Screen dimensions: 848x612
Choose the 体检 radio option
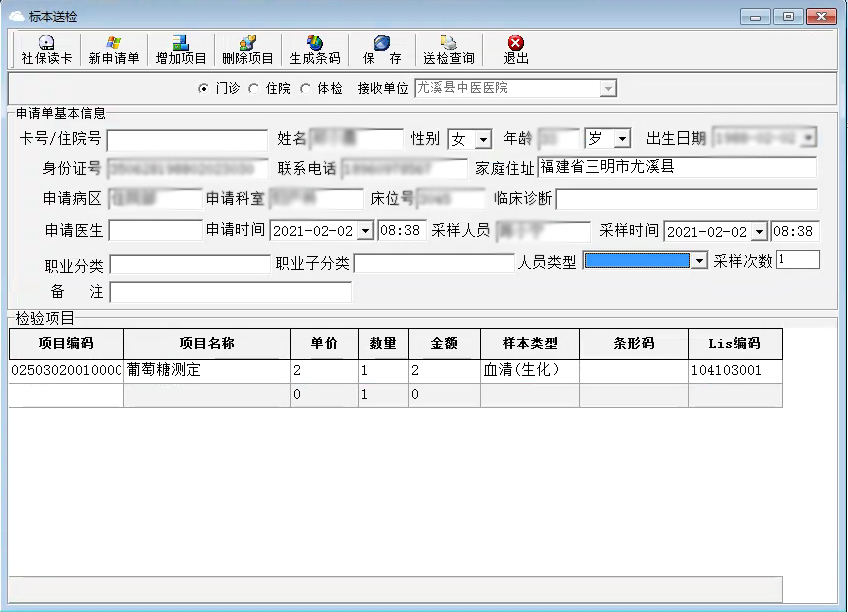305,88
